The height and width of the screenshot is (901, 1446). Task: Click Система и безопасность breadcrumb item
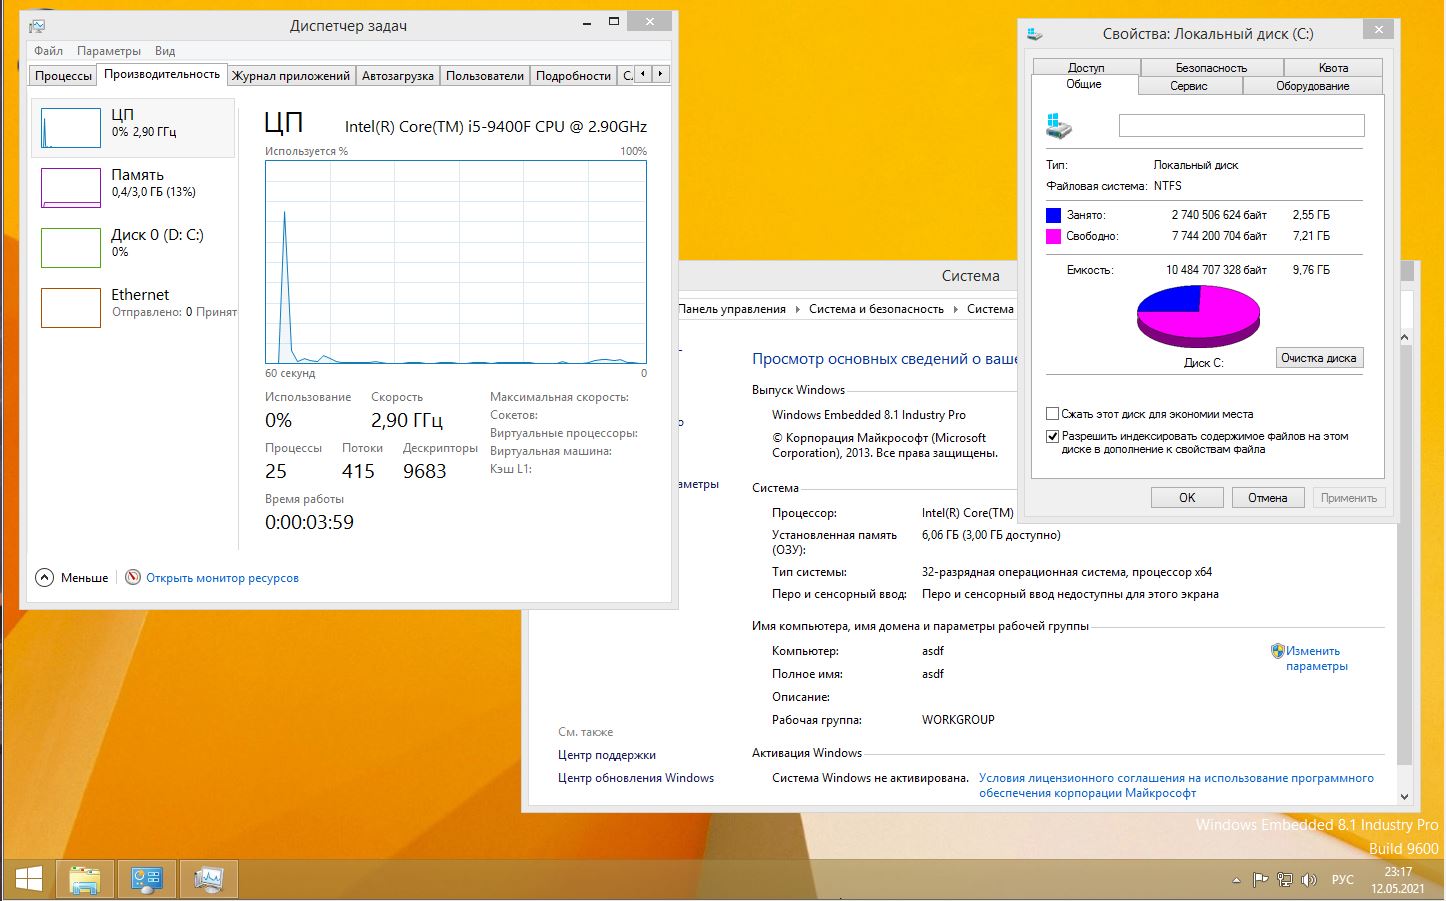876,309
